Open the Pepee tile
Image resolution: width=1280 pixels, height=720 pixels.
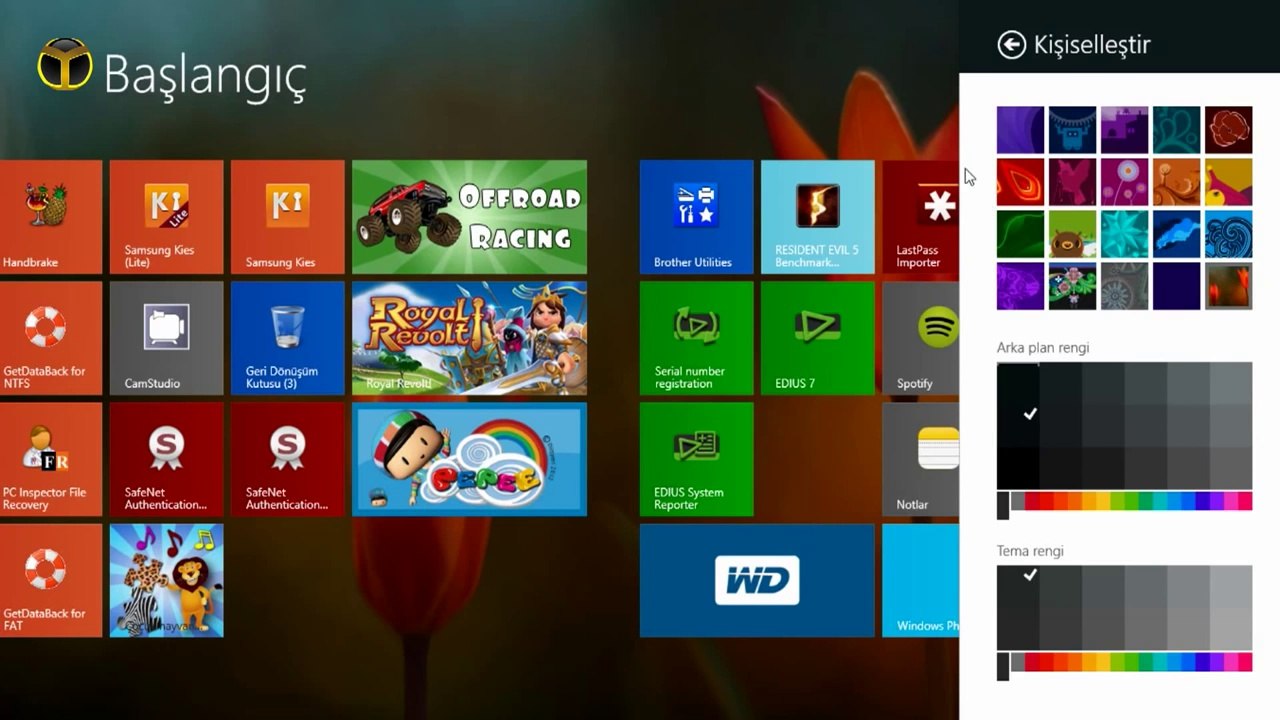click(x=469, y=459)
